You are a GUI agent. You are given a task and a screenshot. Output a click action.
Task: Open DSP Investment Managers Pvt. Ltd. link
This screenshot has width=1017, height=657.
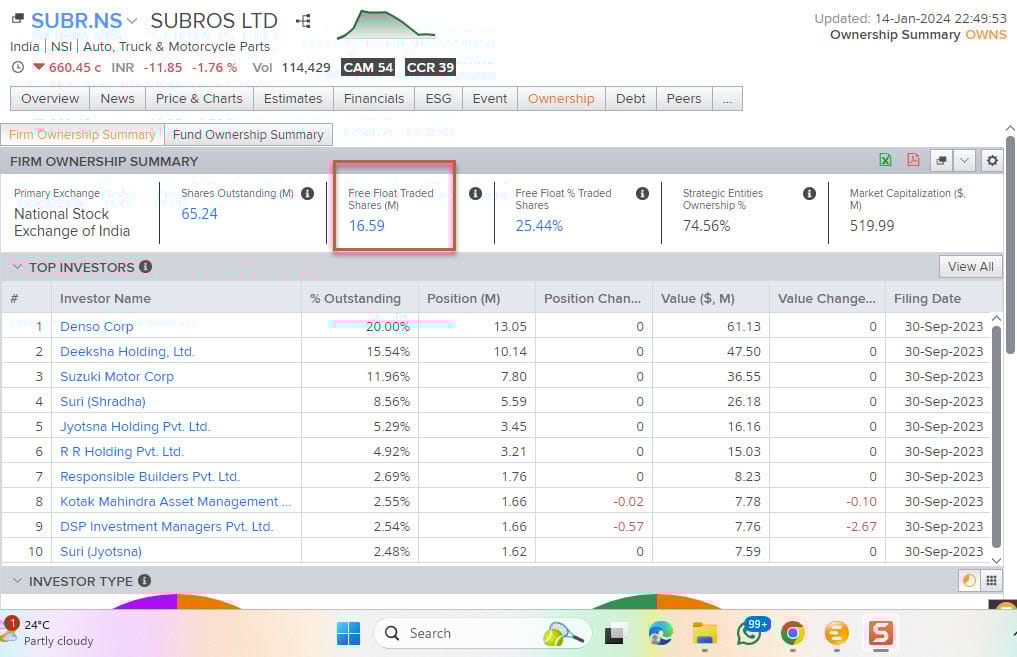point(167,526)
